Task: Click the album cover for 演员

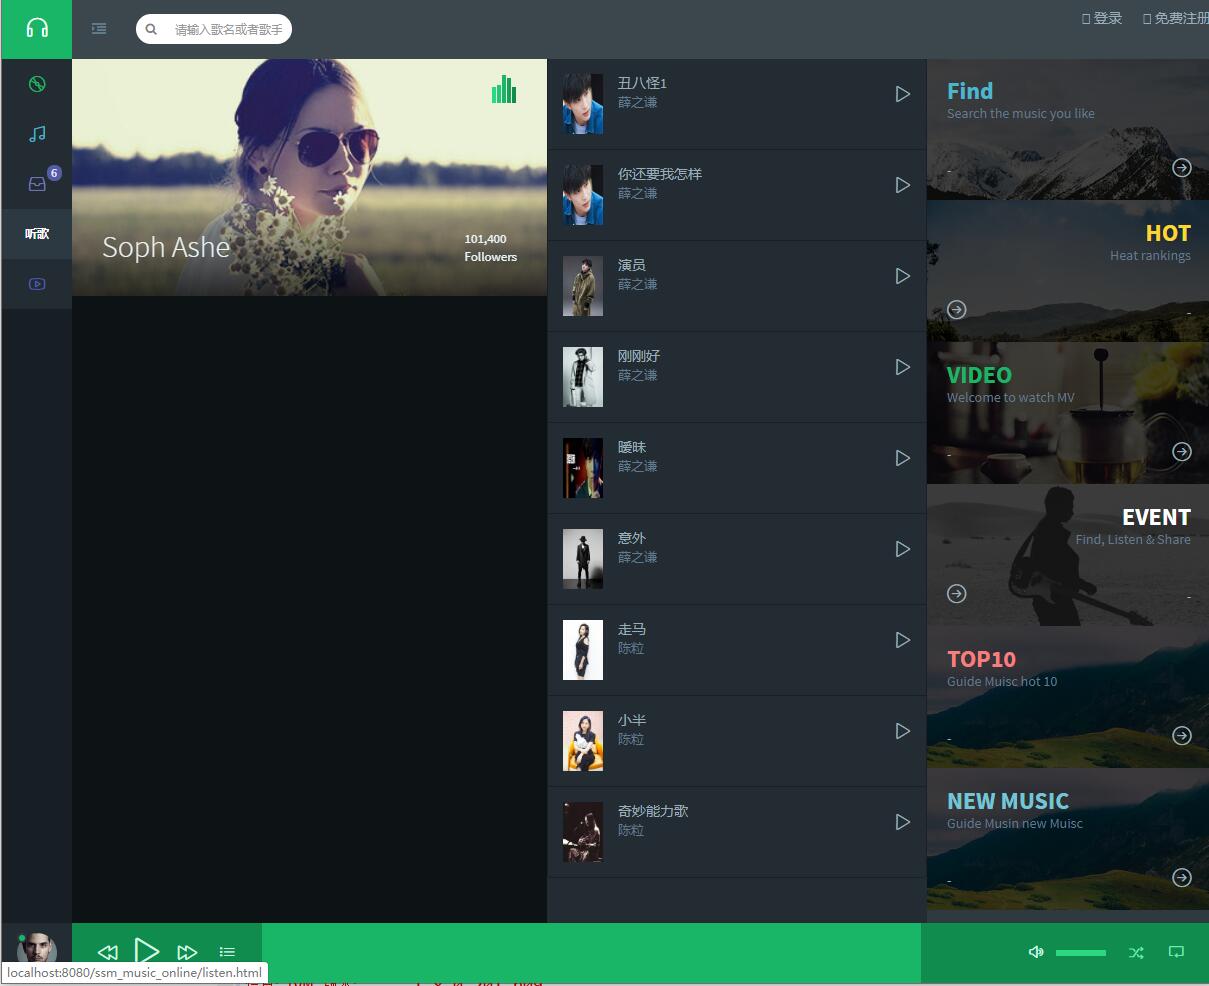Action: [x=583, y=286]
